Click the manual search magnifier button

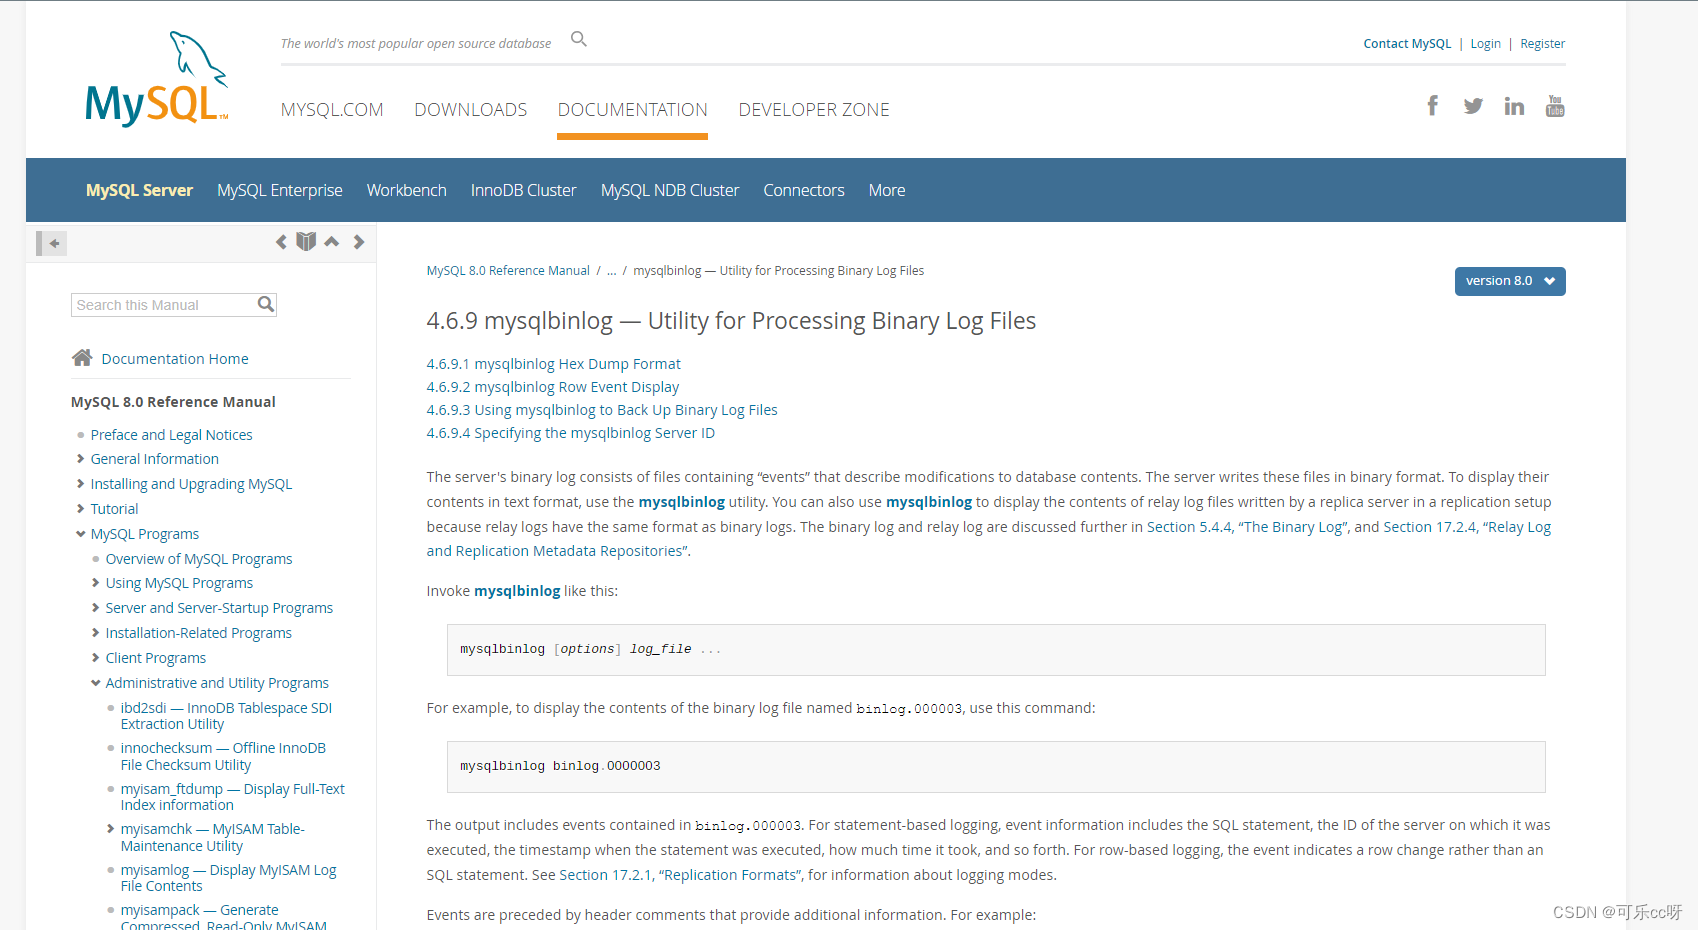click(x=265, y=304)
